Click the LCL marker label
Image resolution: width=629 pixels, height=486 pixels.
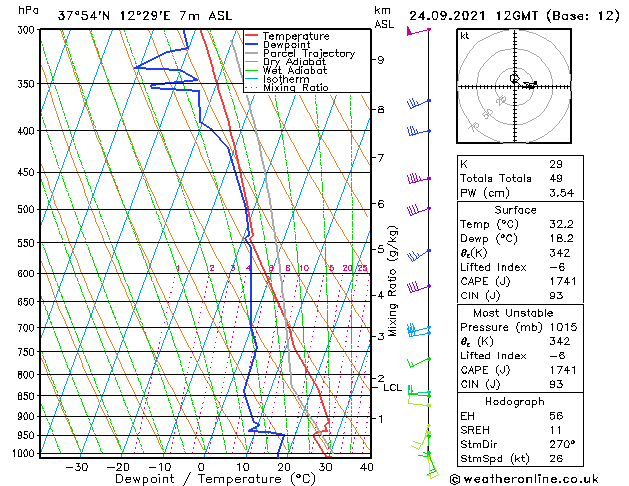tap(392, 388)
